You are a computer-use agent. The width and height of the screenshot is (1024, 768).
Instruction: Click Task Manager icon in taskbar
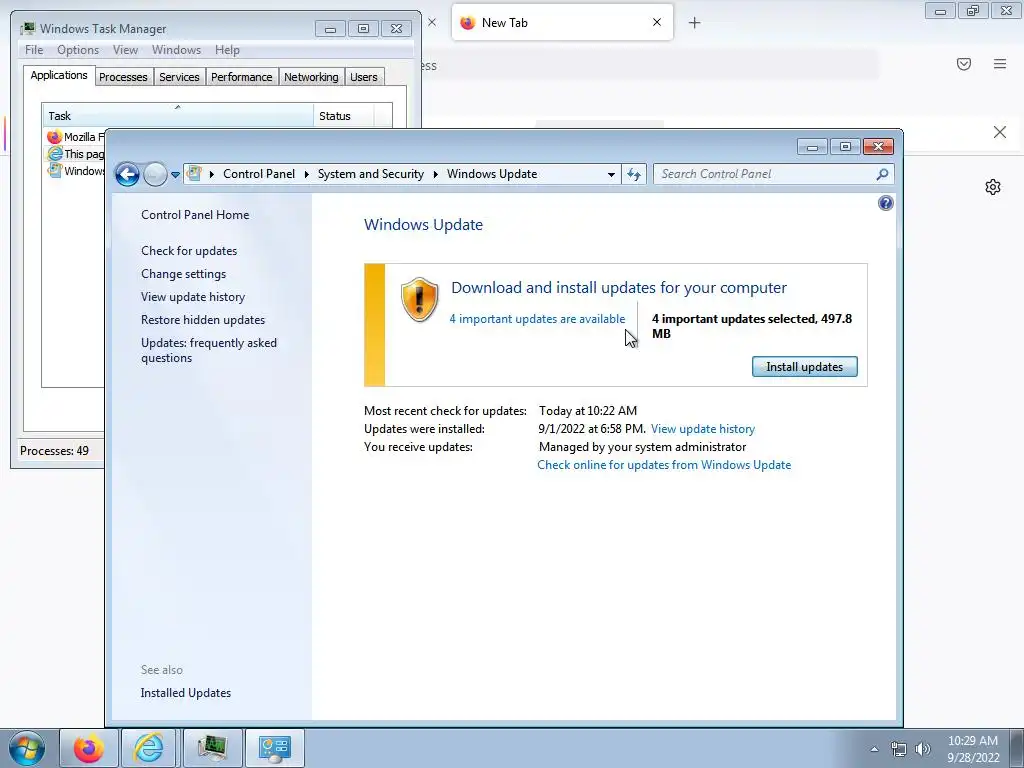tap(212, 748)
